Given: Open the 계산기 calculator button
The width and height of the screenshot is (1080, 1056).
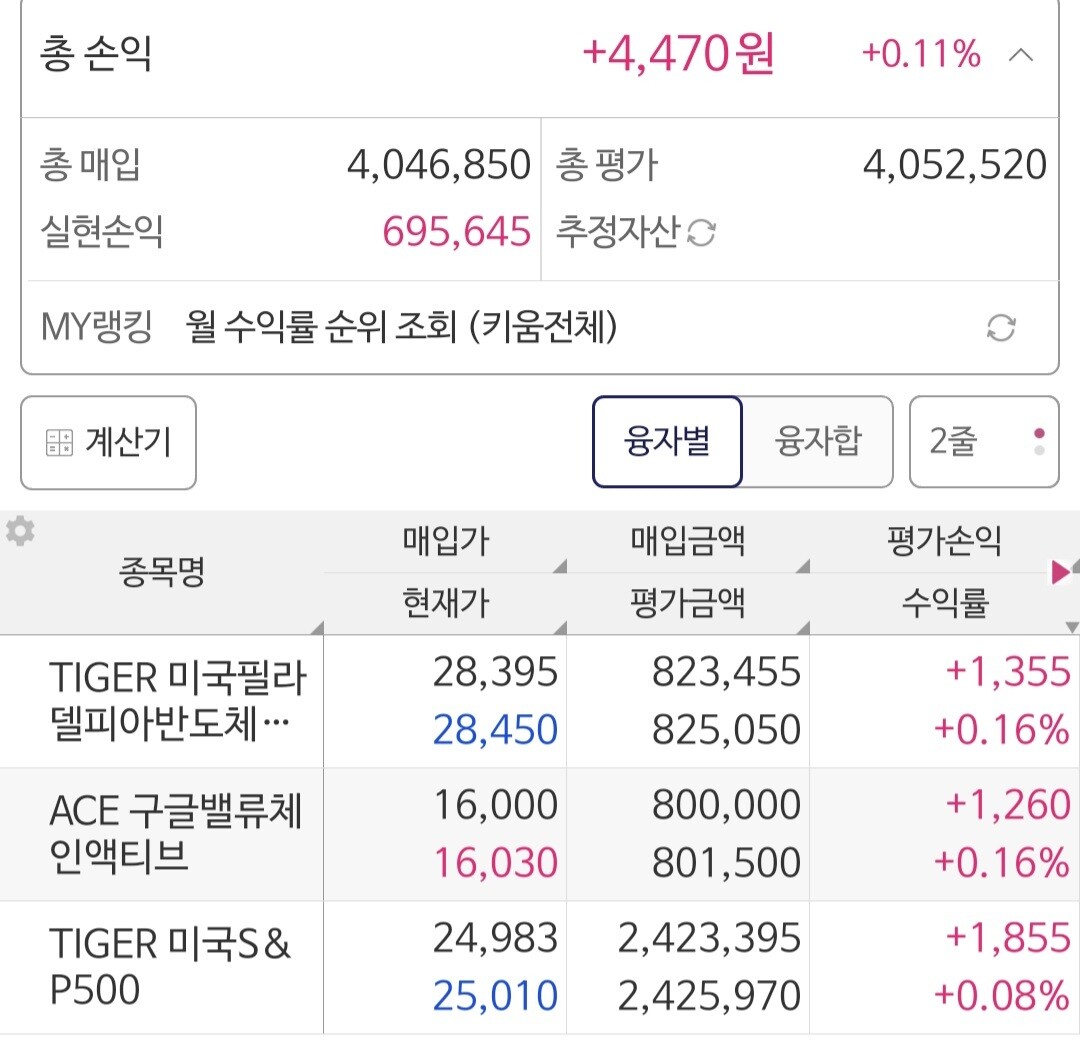Looking at the screenshot, I should click(108, 442).
